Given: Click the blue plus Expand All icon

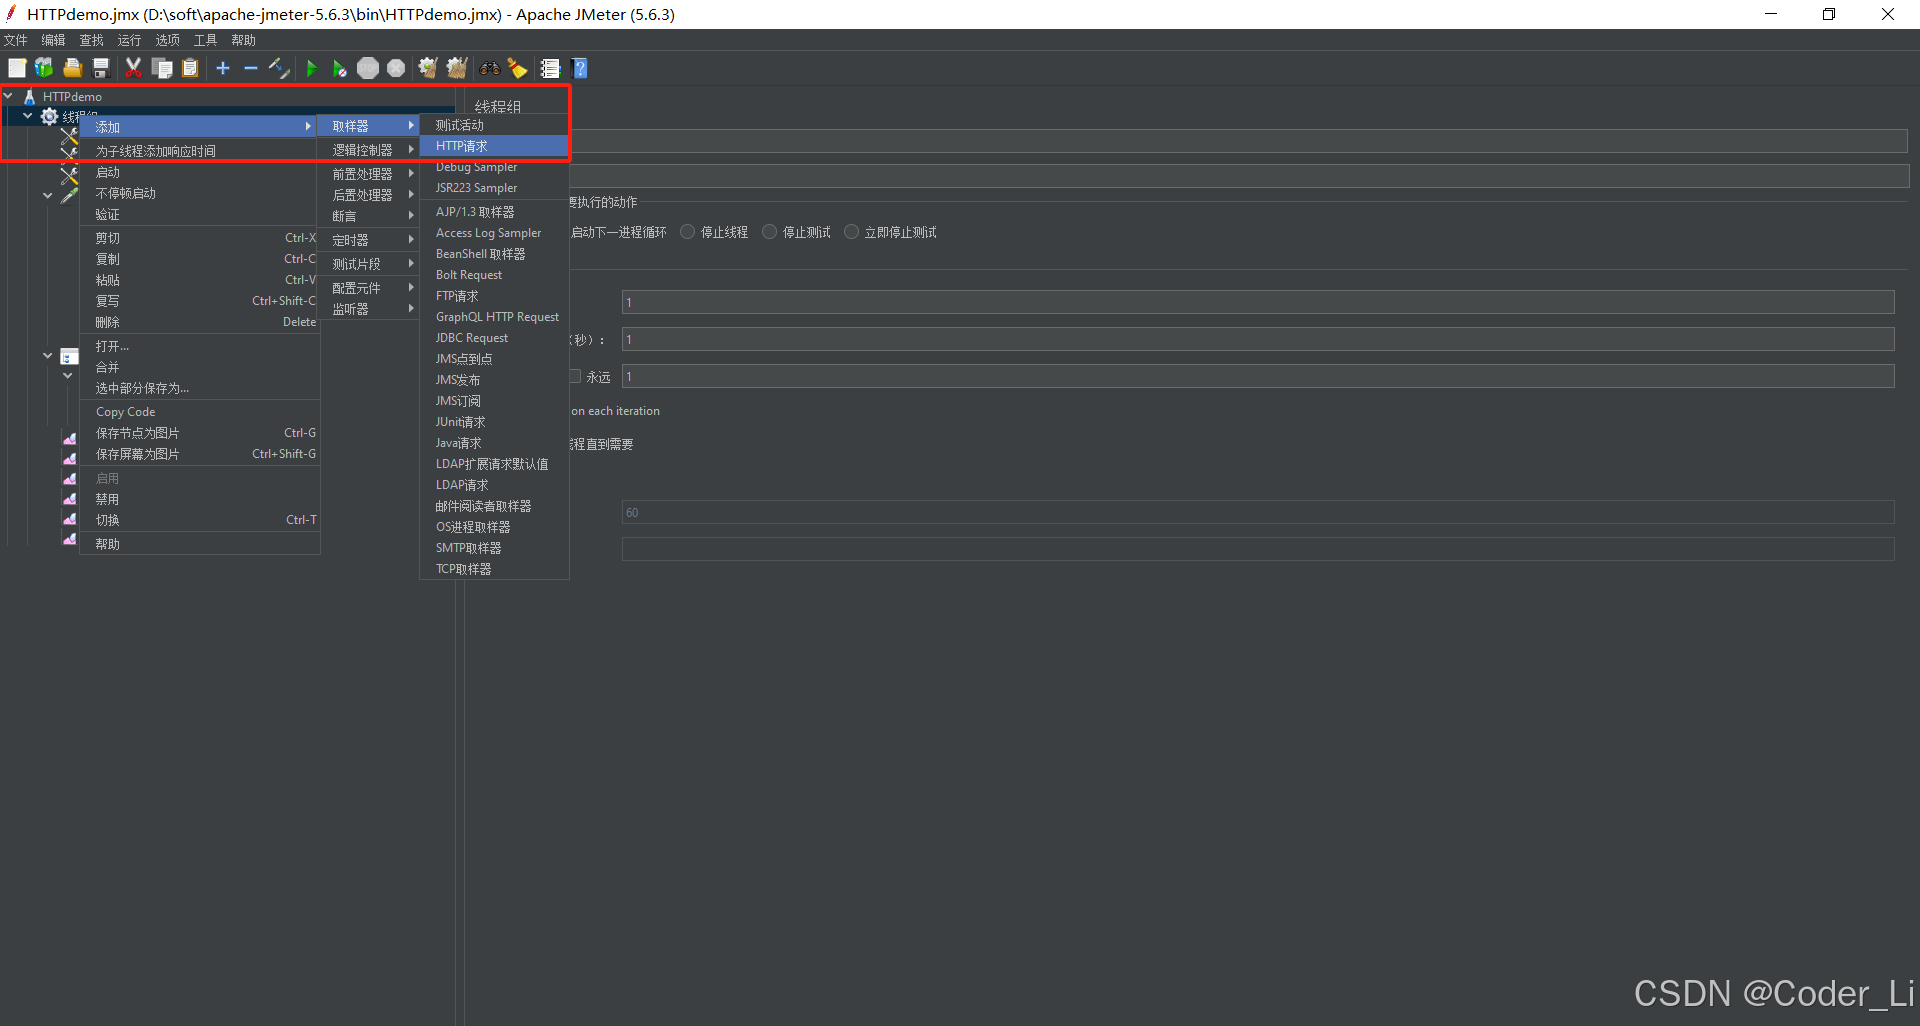Looking at the screenshot, I should 223,68.
